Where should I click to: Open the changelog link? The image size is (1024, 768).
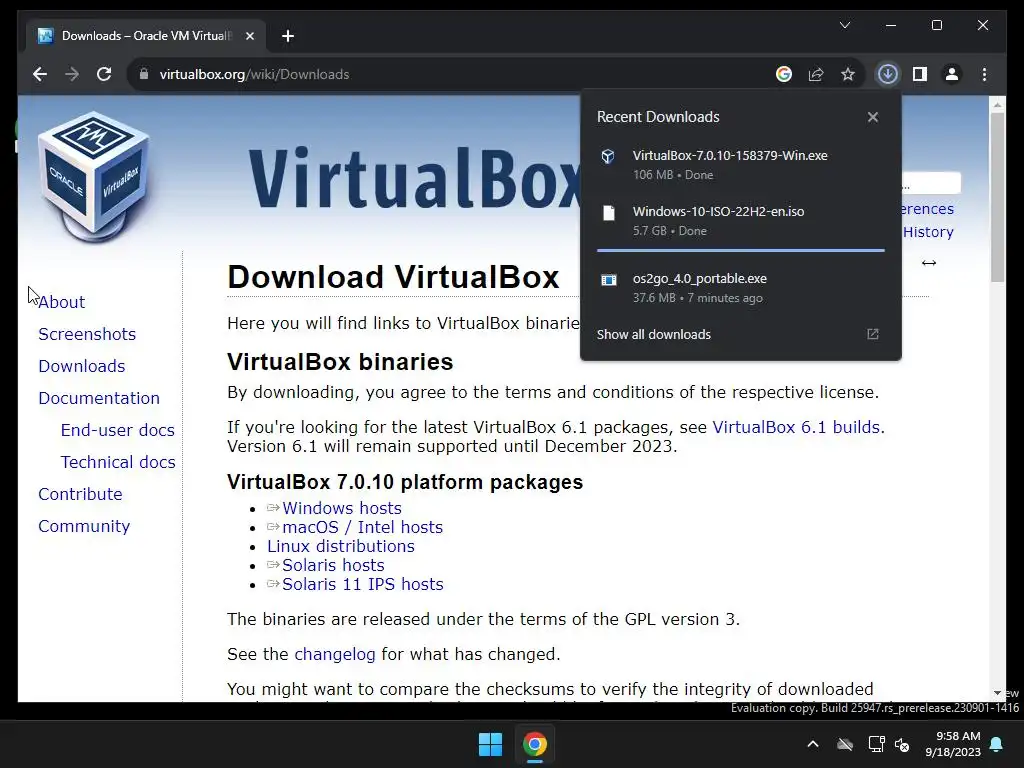(x=335, y=654)
